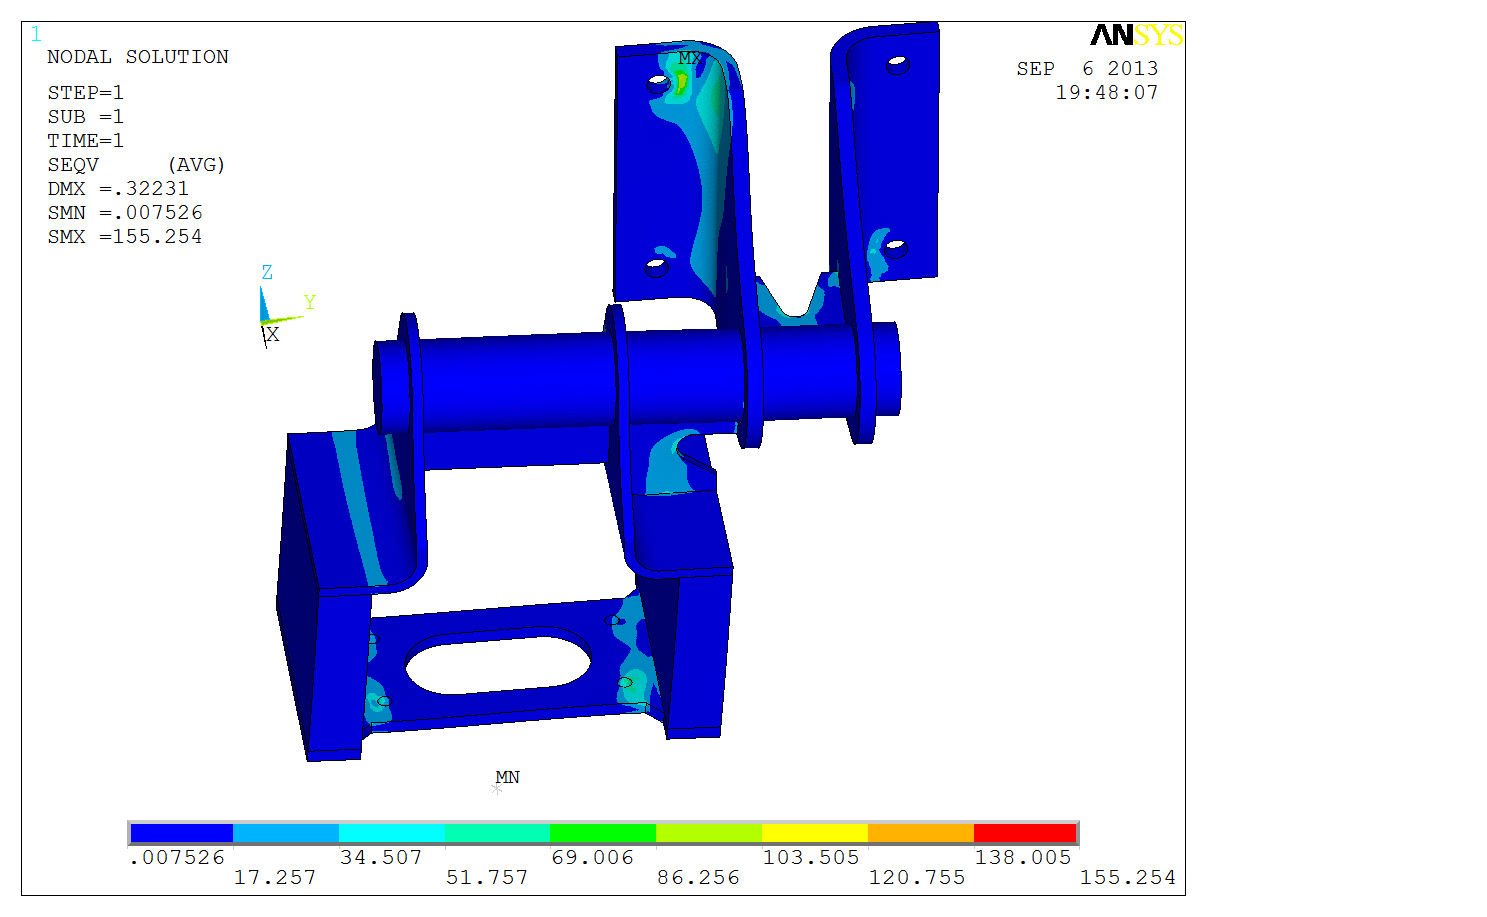Click the XYZ coordinate triad
Image resolution: width=1487 pixels, height=917 pixels.
285,306
